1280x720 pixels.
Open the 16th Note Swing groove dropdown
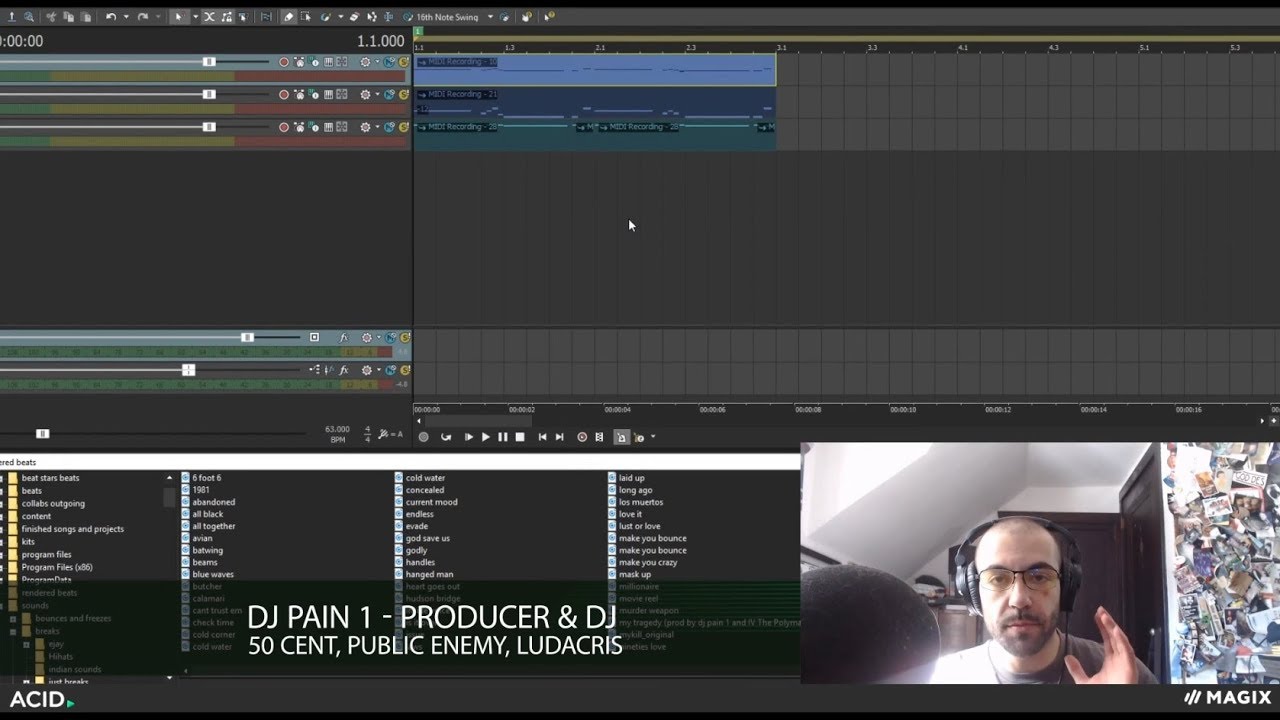point(490,17)
